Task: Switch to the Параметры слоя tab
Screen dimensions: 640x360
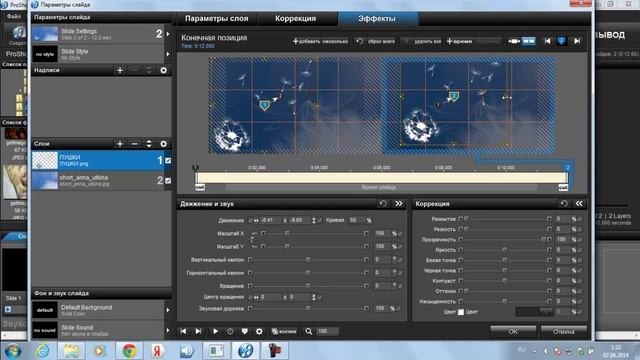Action: 216,19
